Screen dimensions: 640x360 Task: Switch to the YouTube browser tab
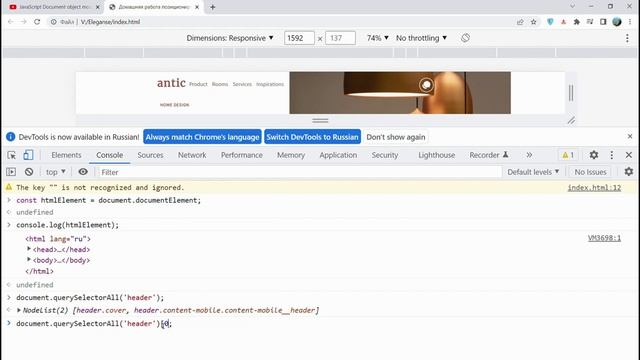pyautogui.click(x=55, y=7)
